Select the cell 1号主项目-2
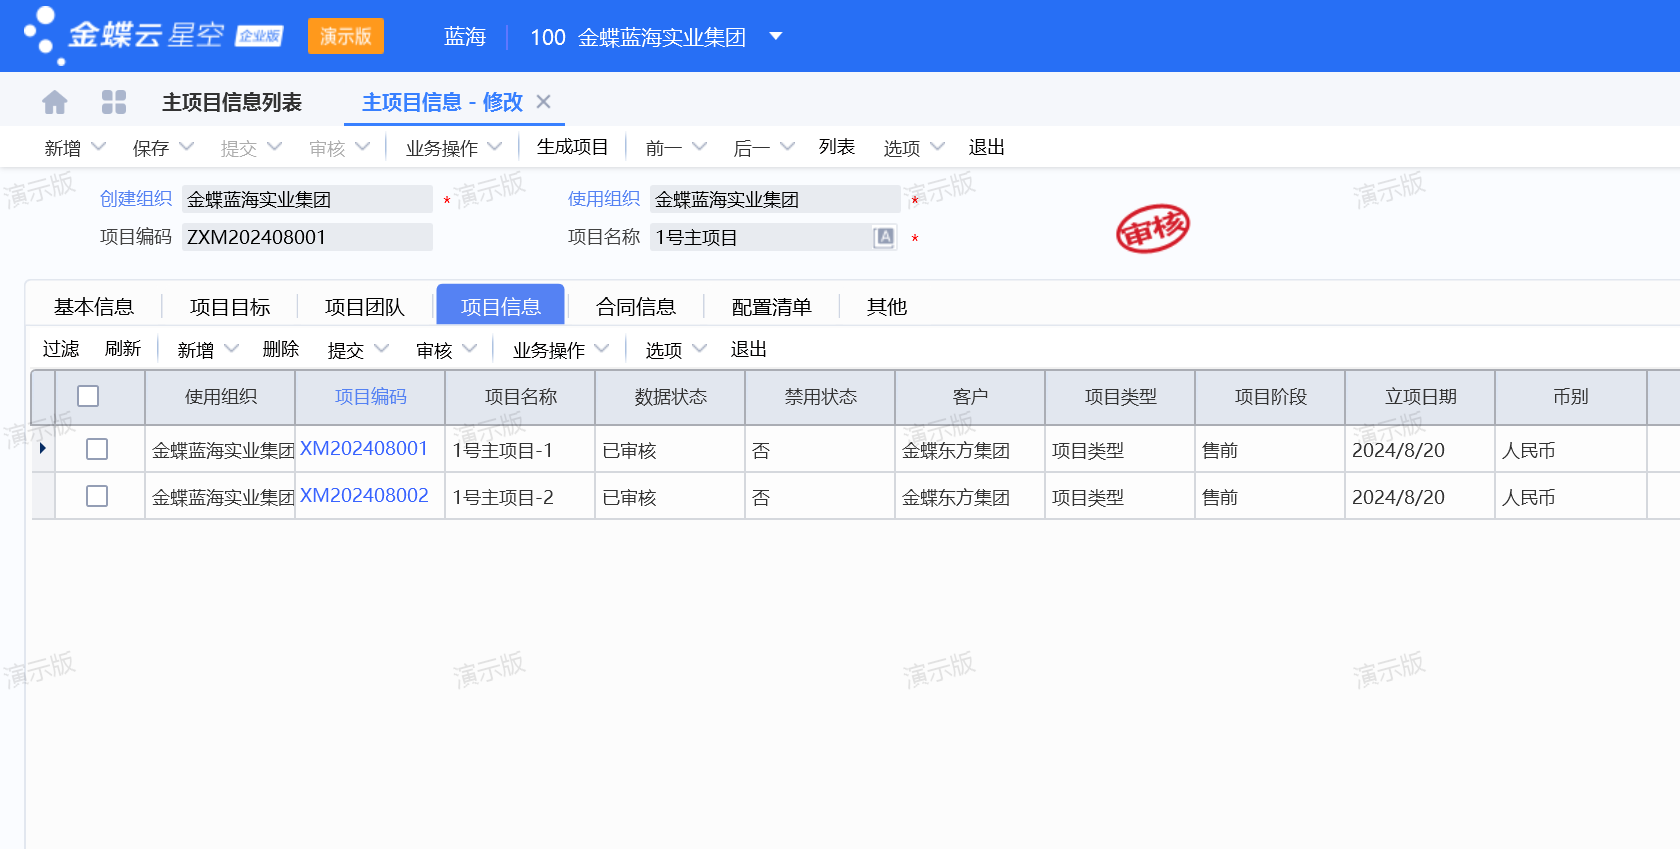Image resolution: width=1680 pixels, height=849 pixels. pyautogui.click(x=520, y=496)
